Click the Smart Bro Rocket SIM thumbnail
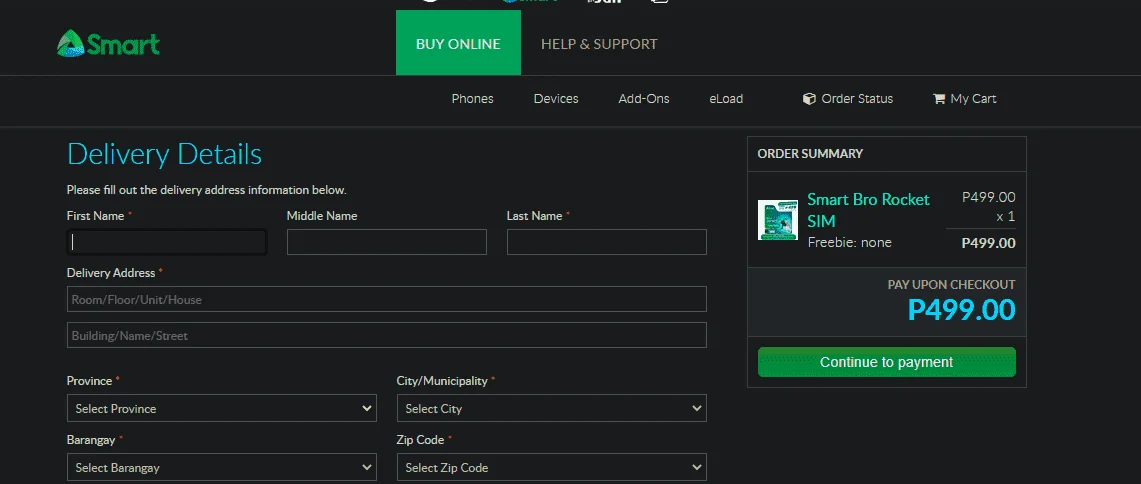The image size is (1141, 484). click(778, 220)
